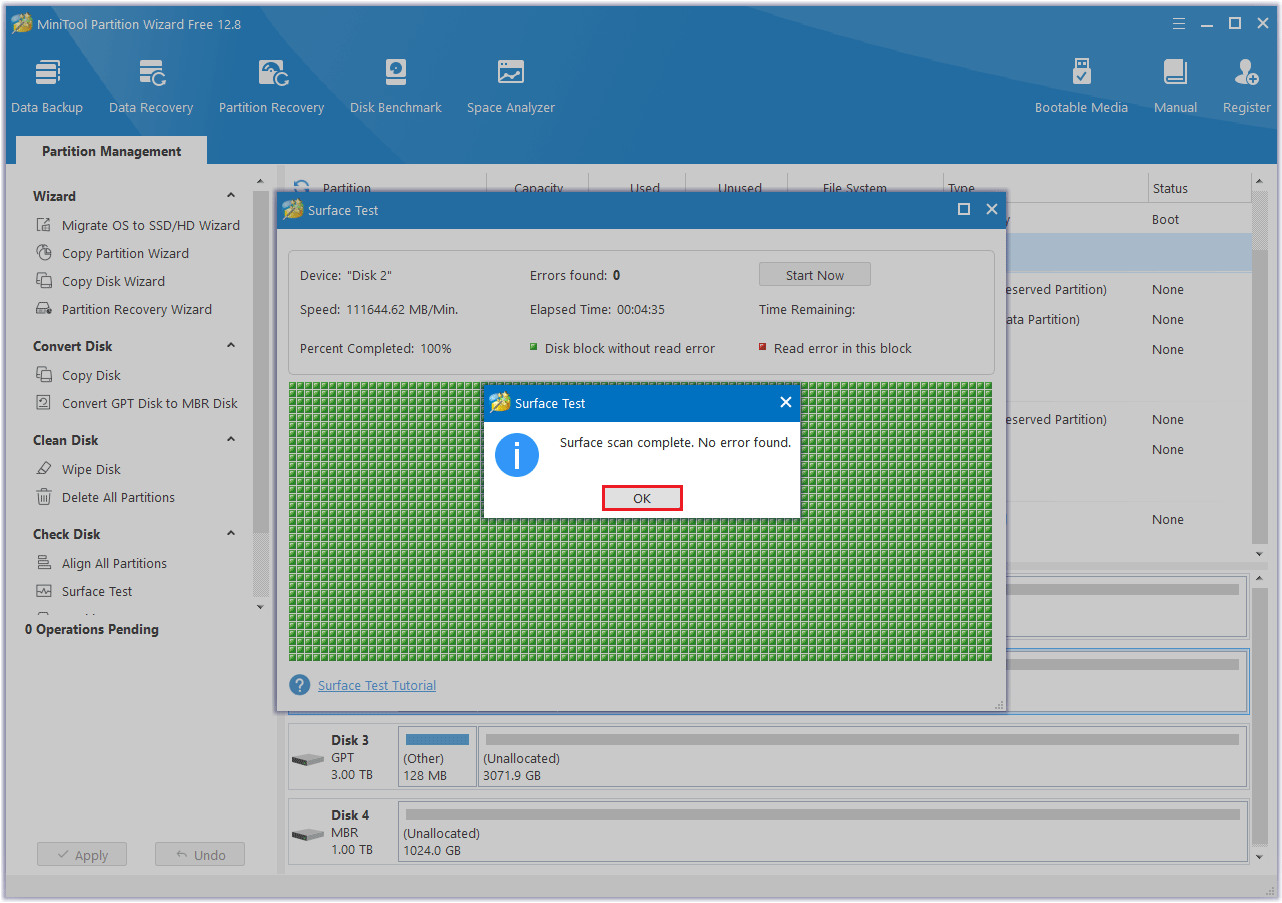The width and height of the screenshot is (1282, 903).
Task: Select Convert GPT Disk to MBR Disk
Action: click(150, 403)
